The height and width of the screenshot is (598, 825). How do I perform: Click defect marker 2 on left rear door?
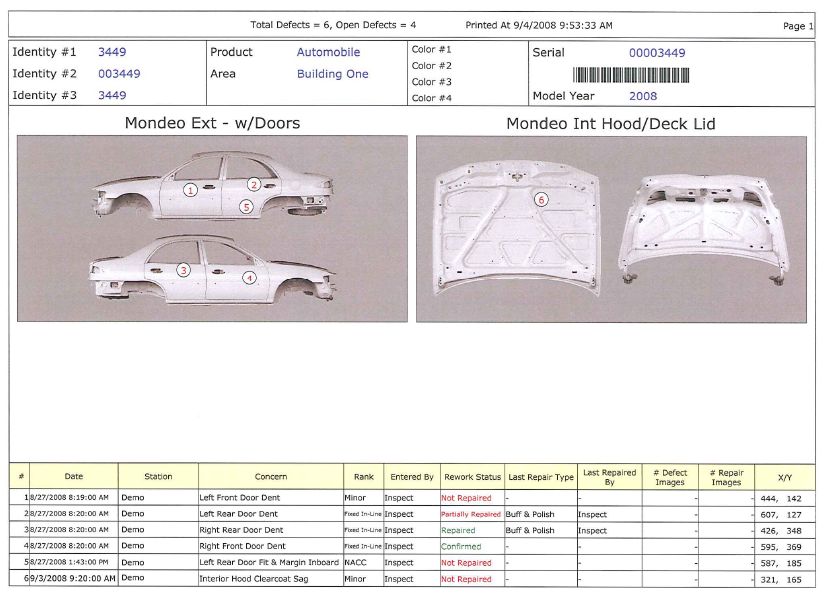tap(254, 185)
